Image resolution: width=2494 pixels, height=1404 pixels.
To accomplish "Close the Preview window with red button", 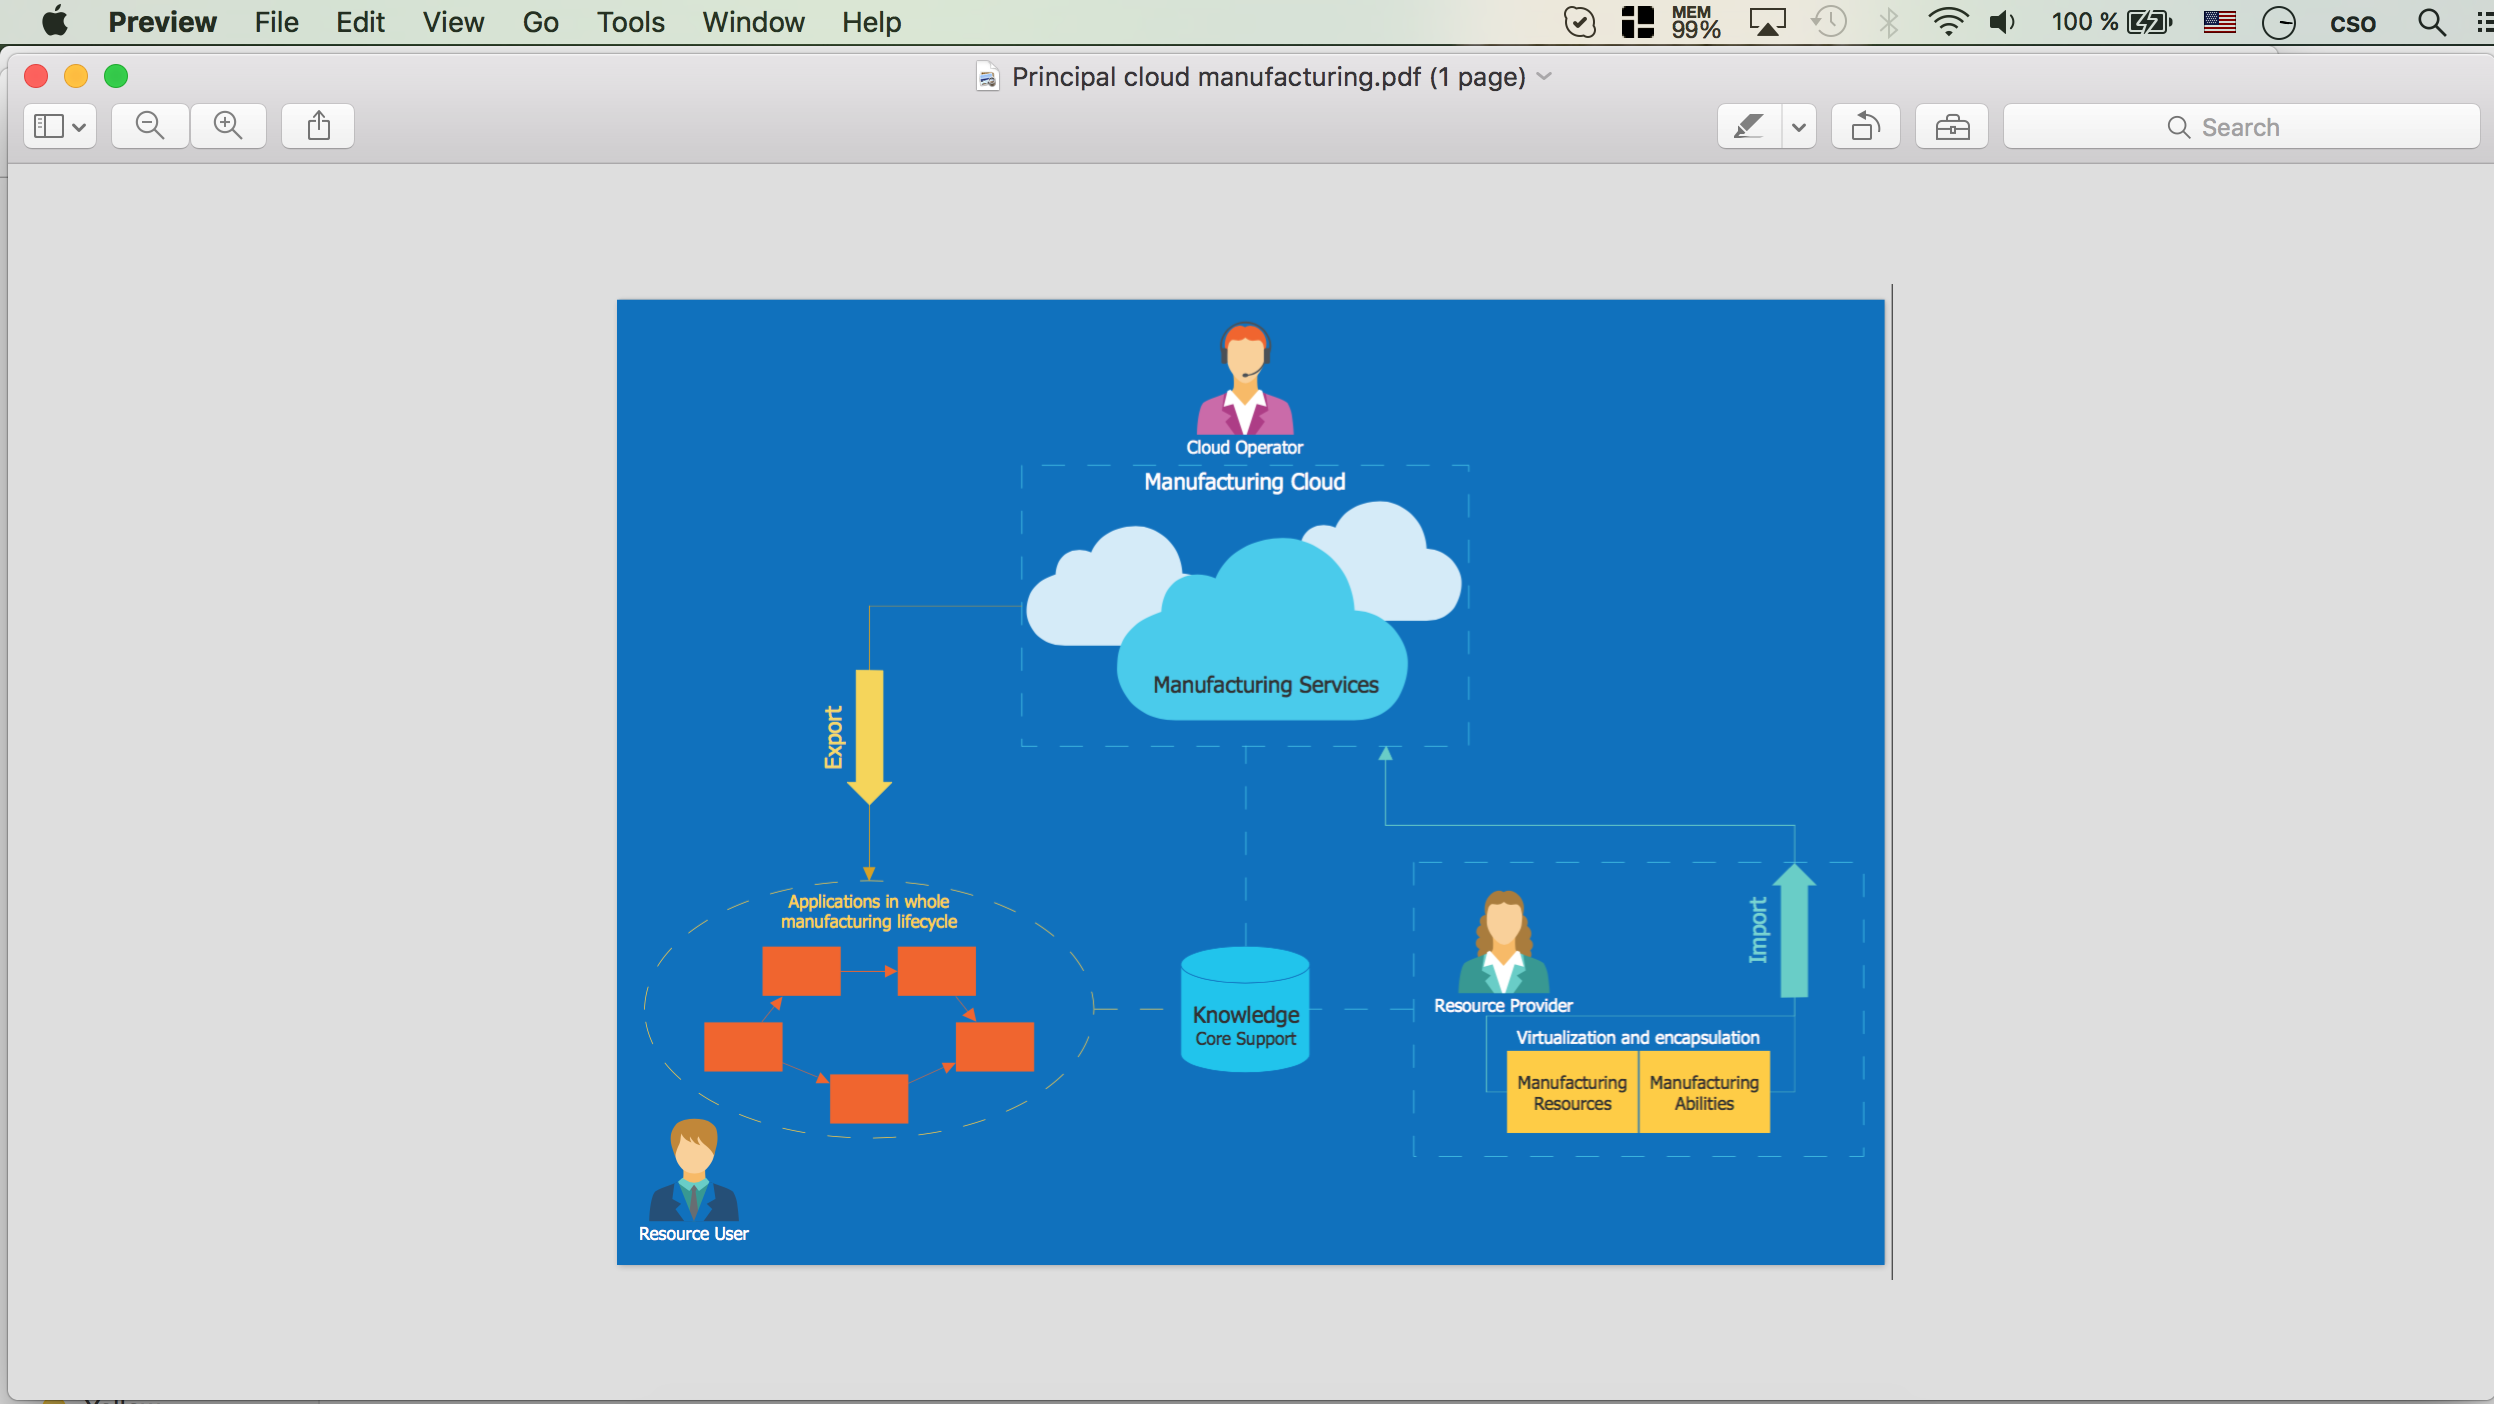I will [x=36, y=76].
